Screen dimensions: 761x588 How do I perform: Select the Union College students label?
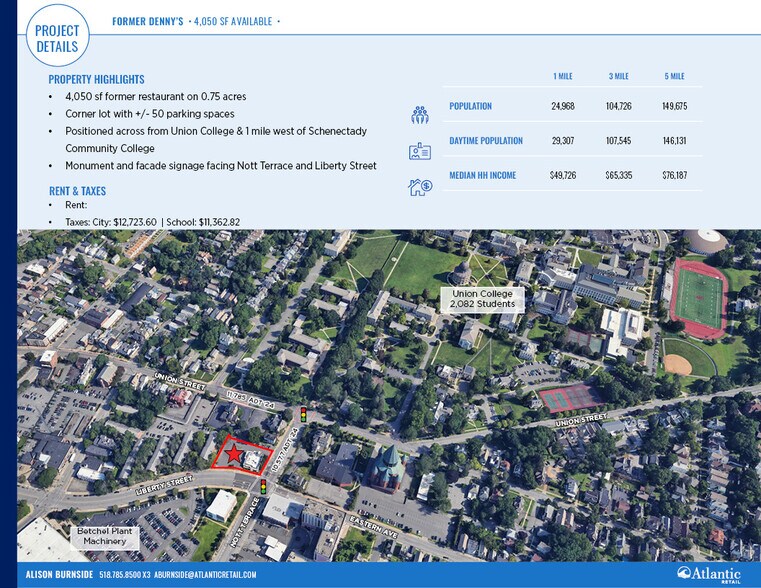482,299
